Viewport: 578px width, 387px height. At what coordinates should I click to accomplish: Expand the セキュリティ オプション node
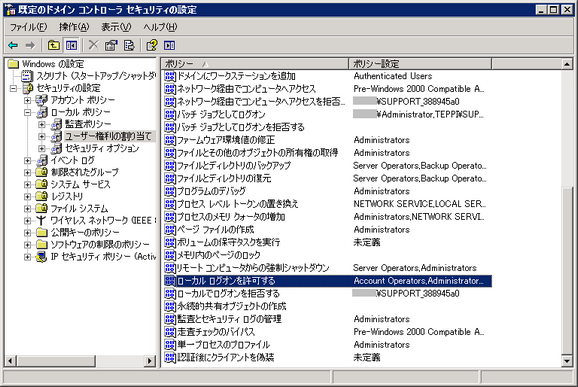42,149
